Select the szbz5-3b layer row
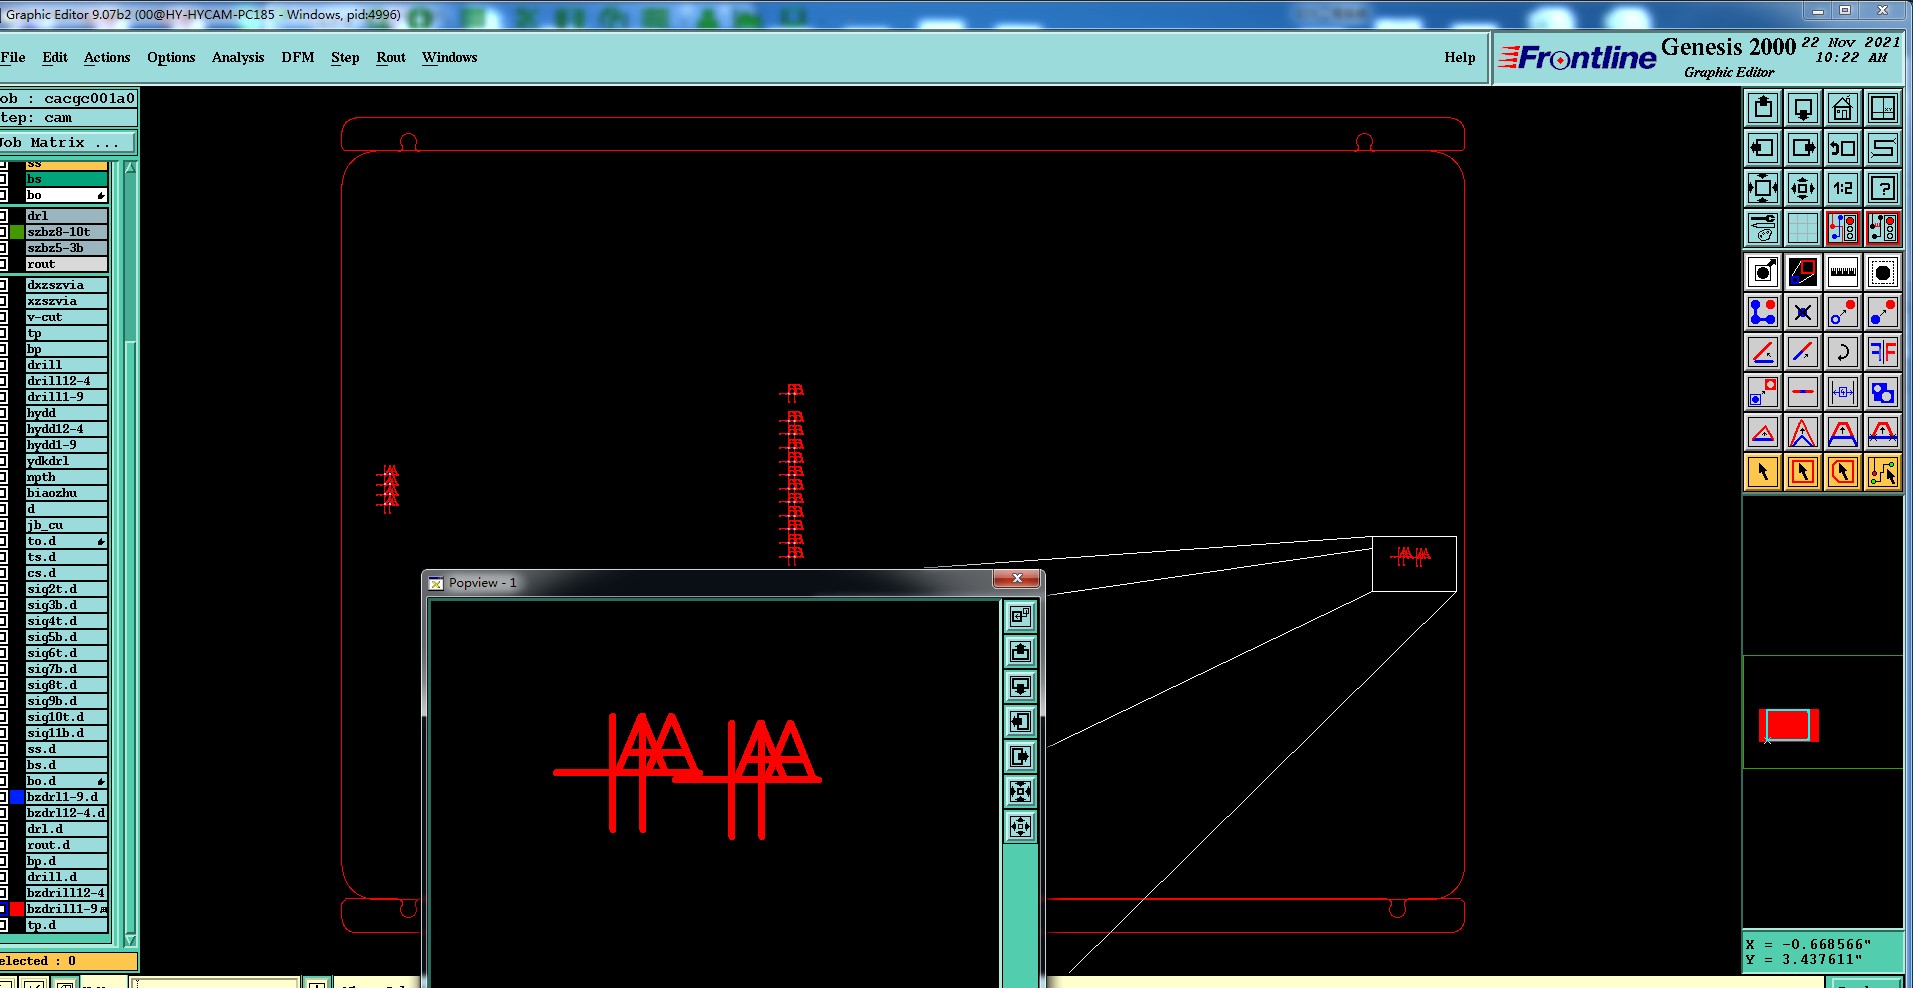 (66, 248)
